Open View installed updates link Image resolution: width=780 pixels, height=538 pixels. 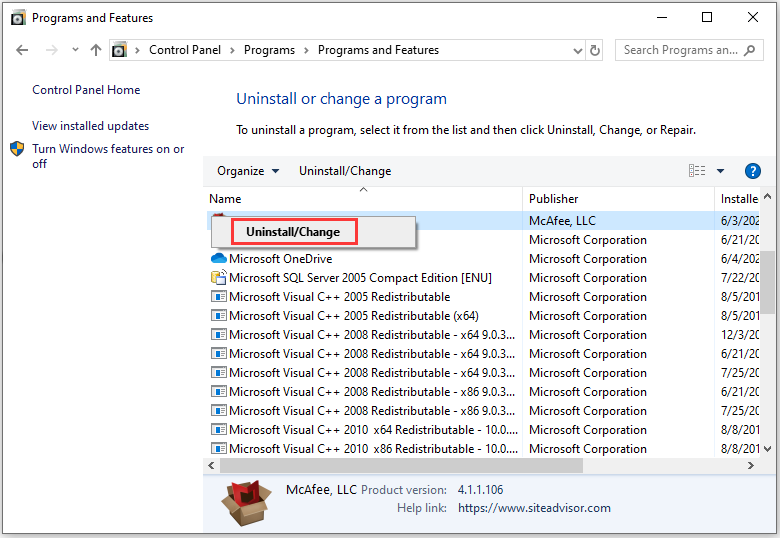point(91,126)
